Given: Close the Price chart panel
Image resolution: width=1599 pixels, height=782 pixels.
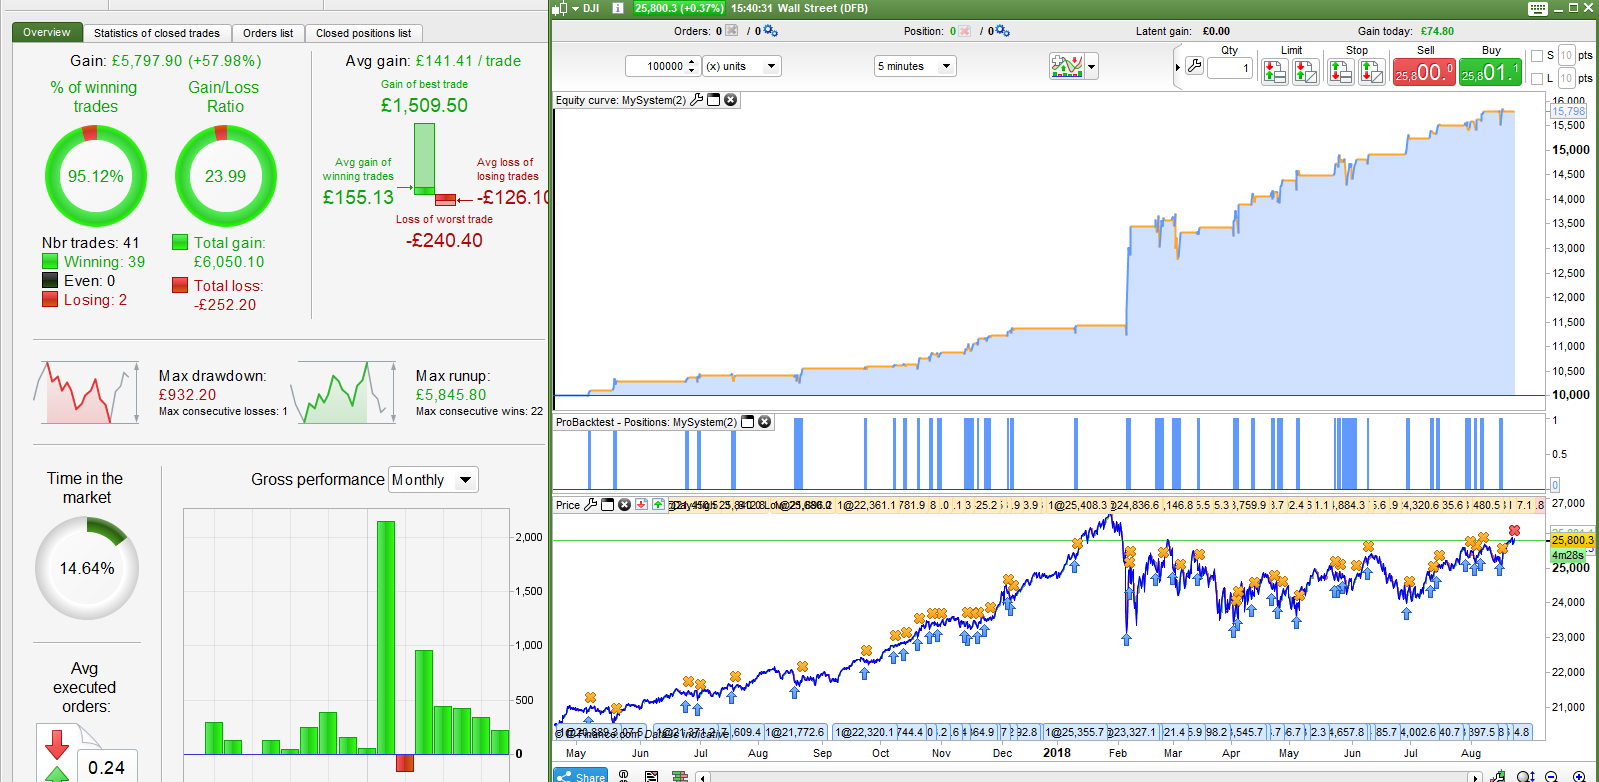Looking at the screenshot, I should (625, 505).
